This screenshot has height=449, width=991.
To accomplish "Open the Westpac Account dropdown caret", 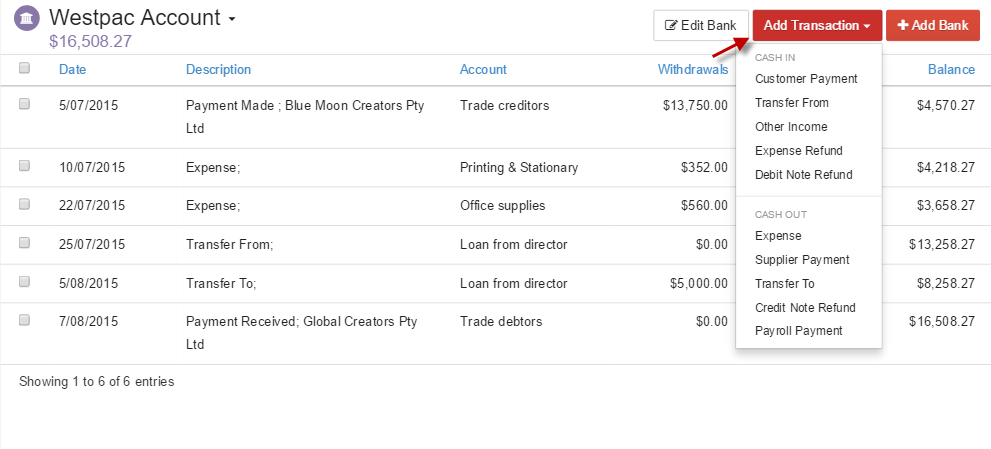I will (231, 20).
